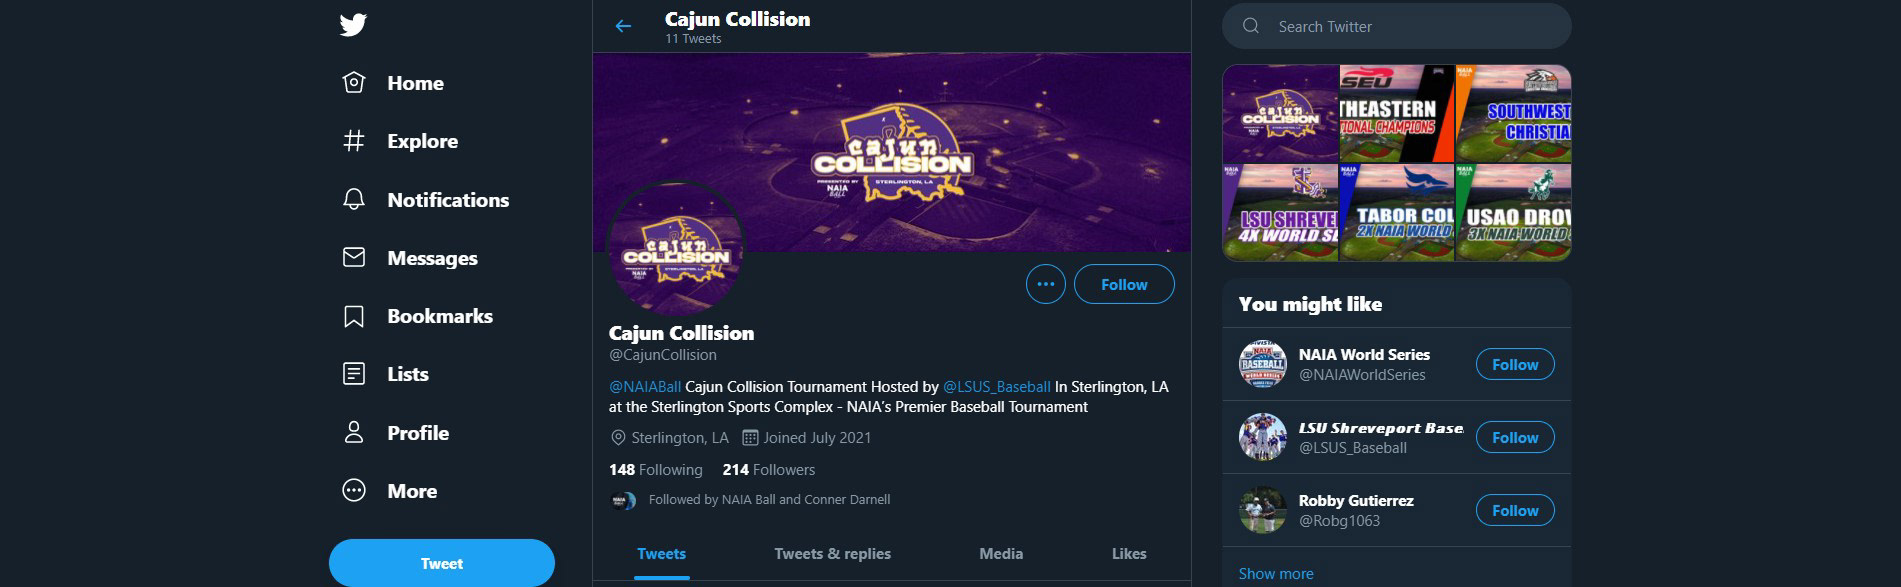Click the Search Twitter field

coord(1410,27)
